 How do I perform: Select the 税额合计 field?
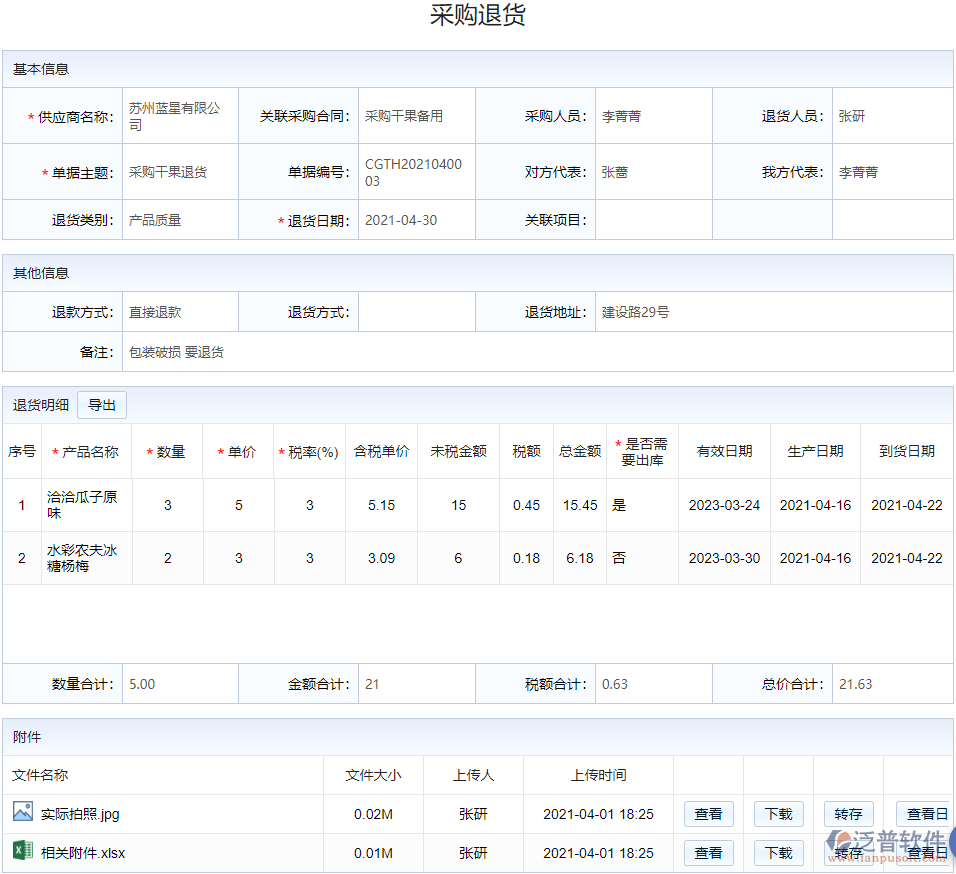[650, 683]
